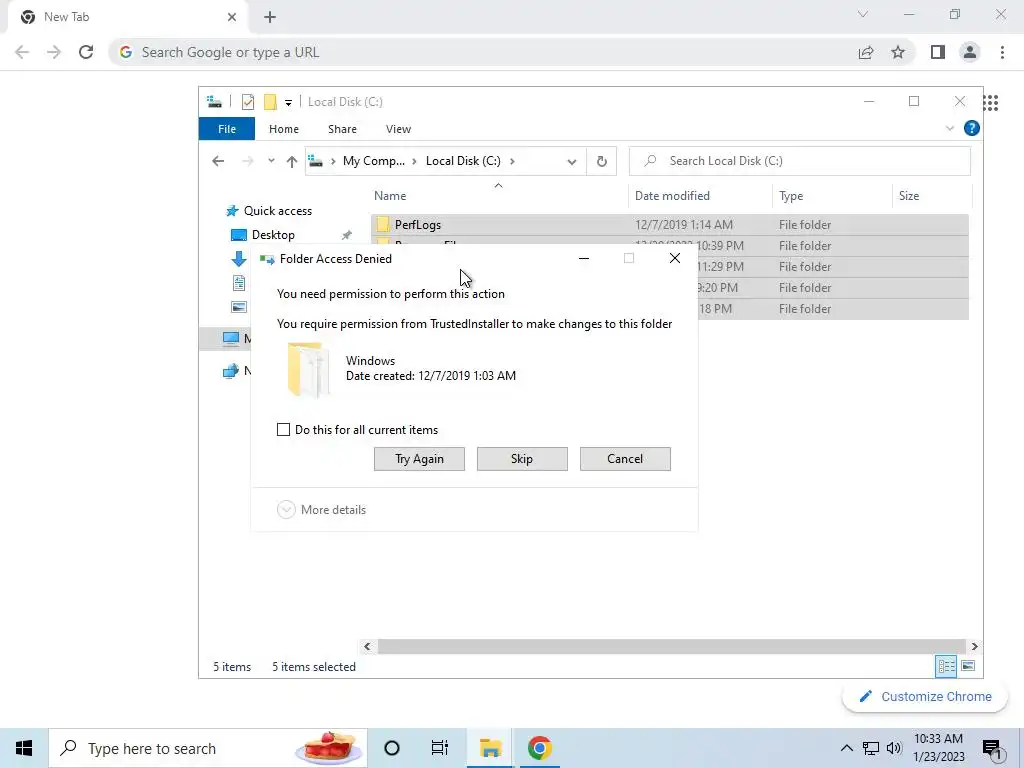Open the View ribbon tab

[x=398, y=129]
